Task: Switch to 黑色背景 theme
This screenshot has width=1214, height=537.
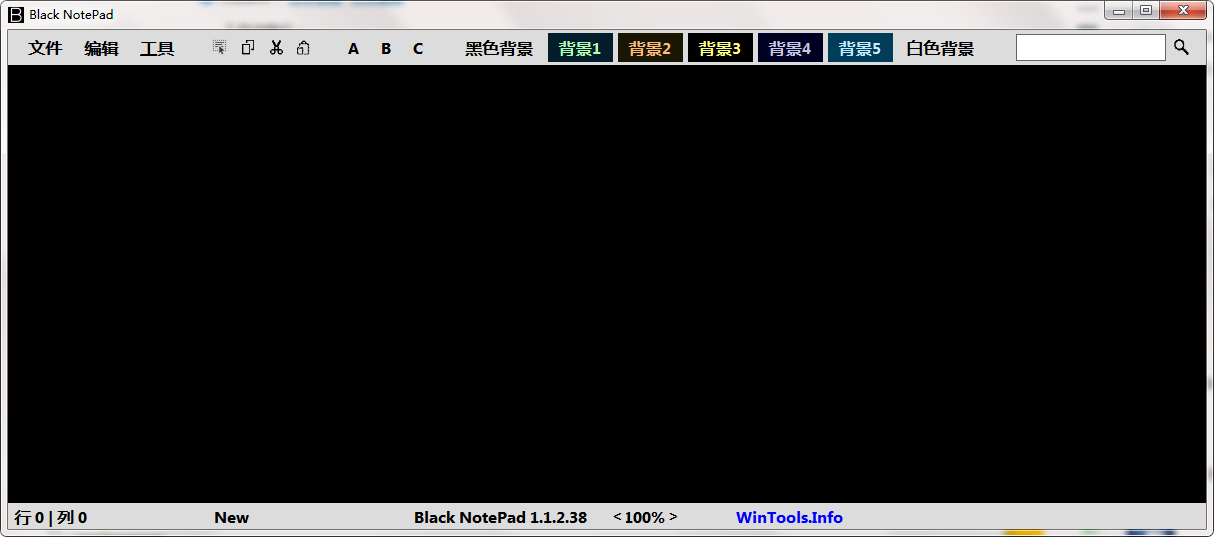Action: point(499,48)
